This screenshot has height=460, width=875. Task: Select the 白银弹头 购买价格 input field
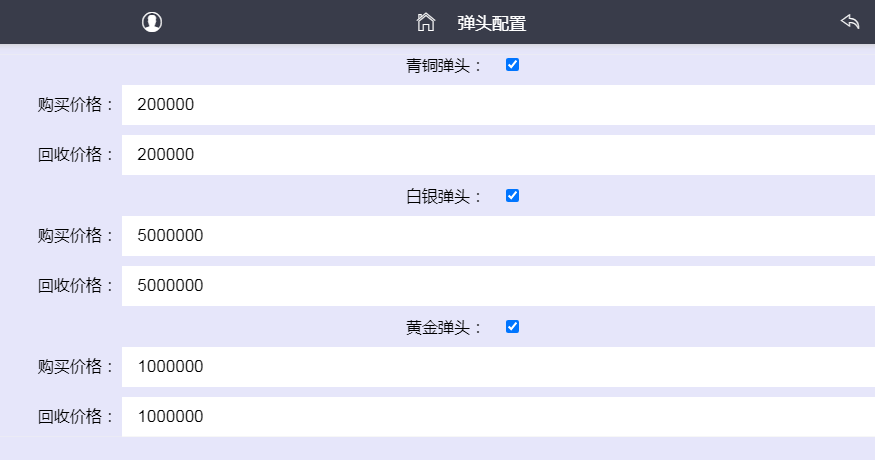point(498,236)
